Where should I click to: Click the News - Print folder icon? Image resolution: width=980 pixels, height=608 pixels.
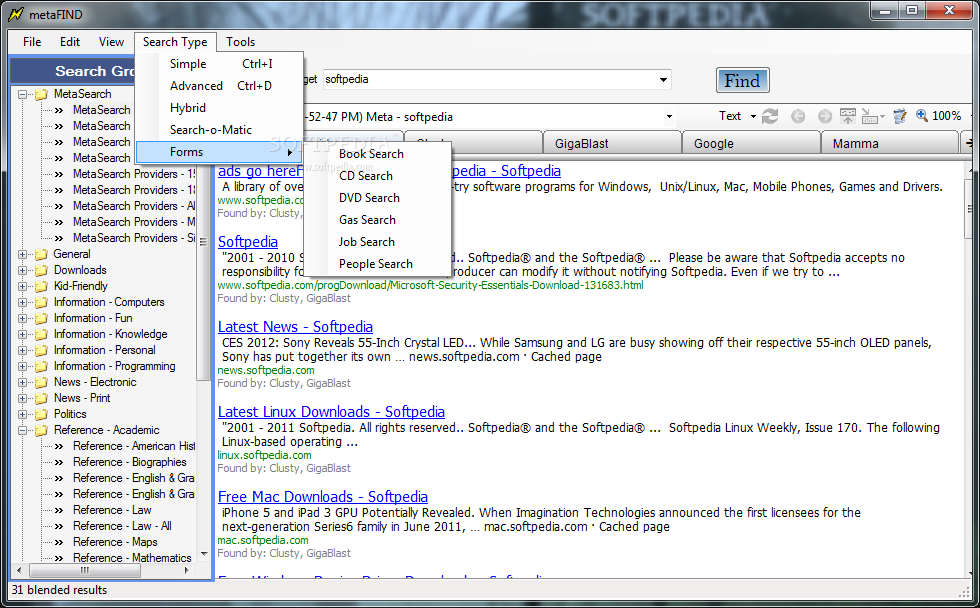[x=41, y=399]
